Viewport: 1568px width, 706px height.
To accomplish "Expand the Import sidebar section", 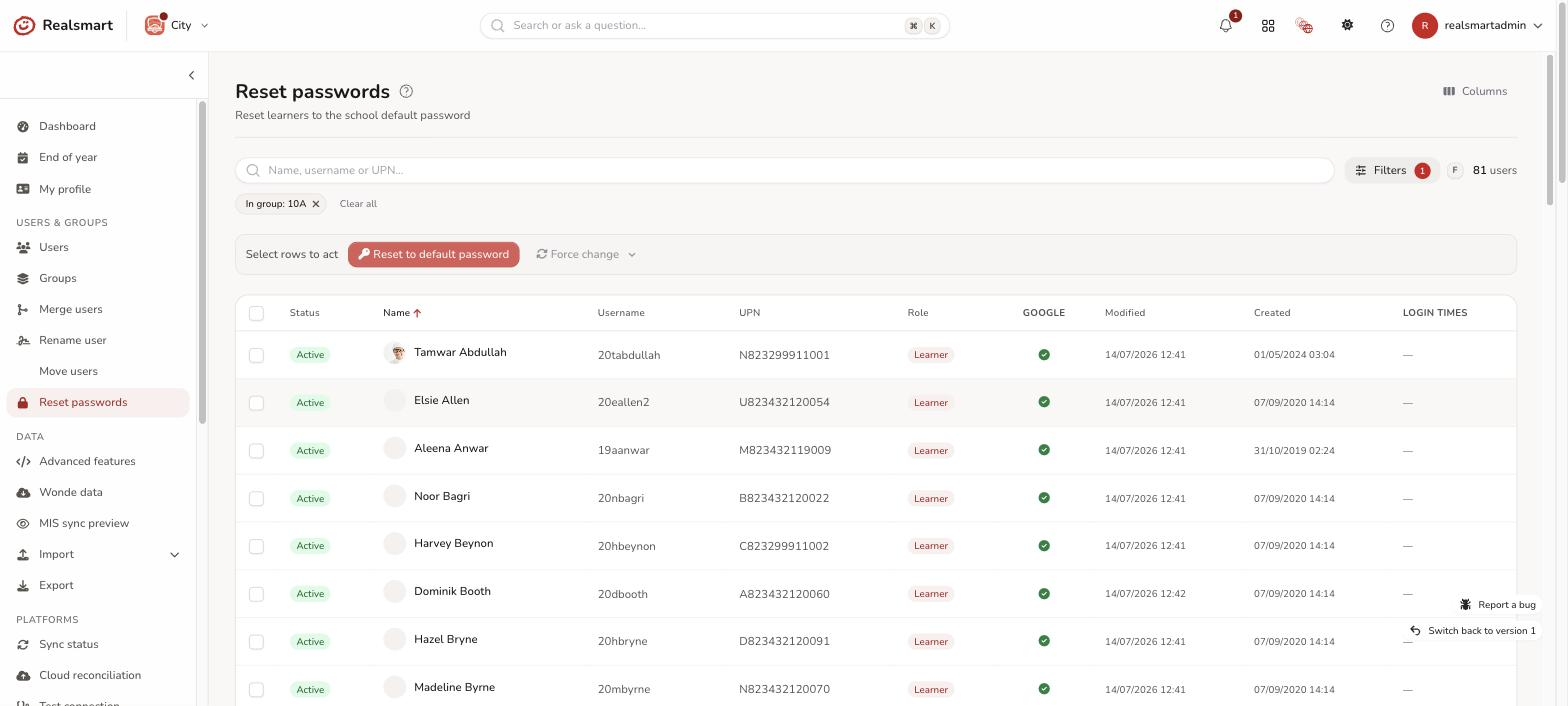I will [98, 555].
